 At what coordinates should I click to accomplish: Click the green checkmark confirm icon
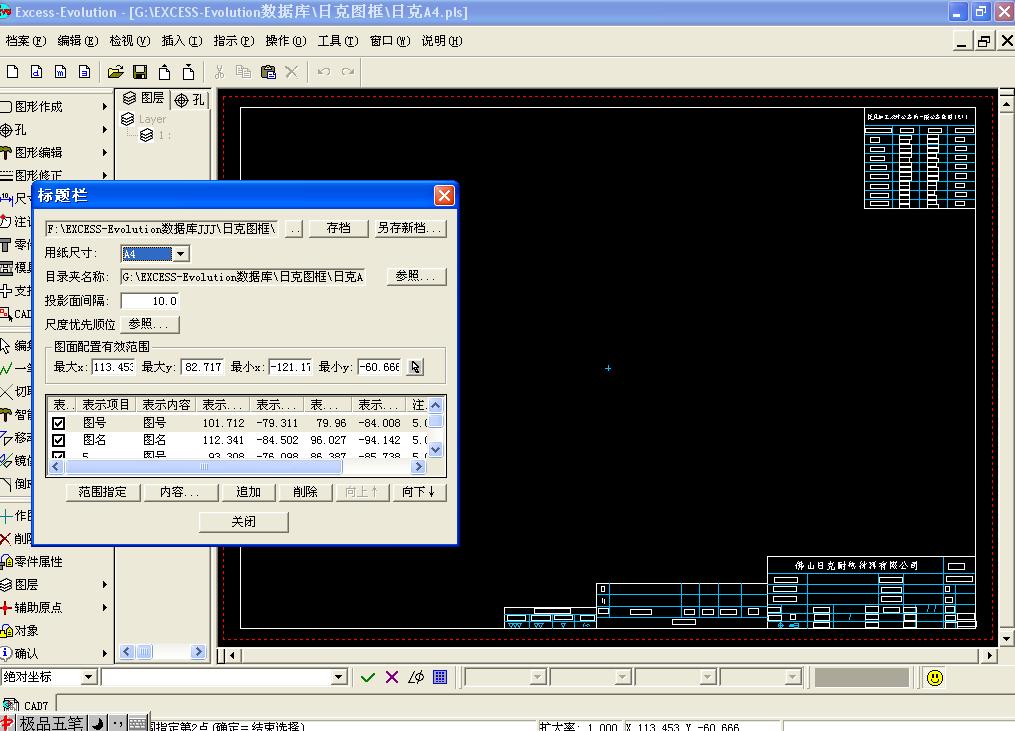(x=368, y=677)
